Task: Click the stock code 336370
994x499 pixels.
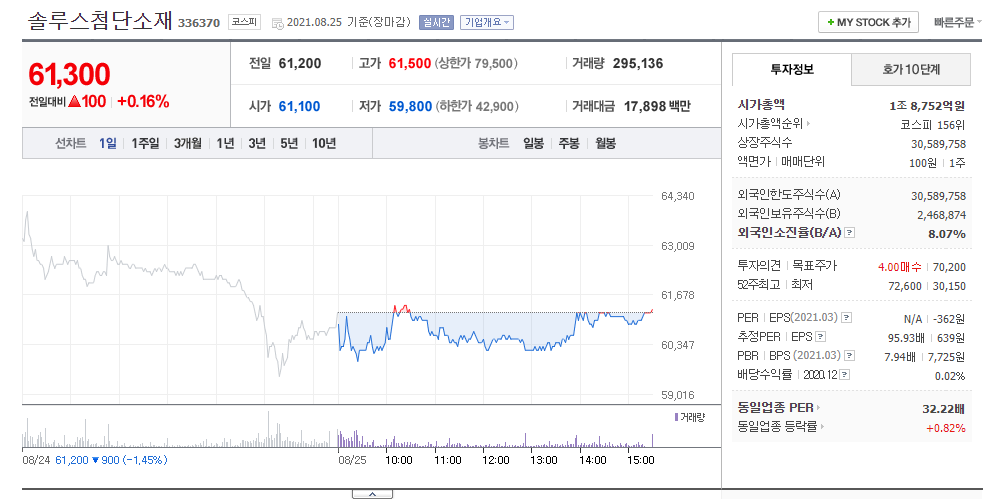Action: tap(199, 23)
